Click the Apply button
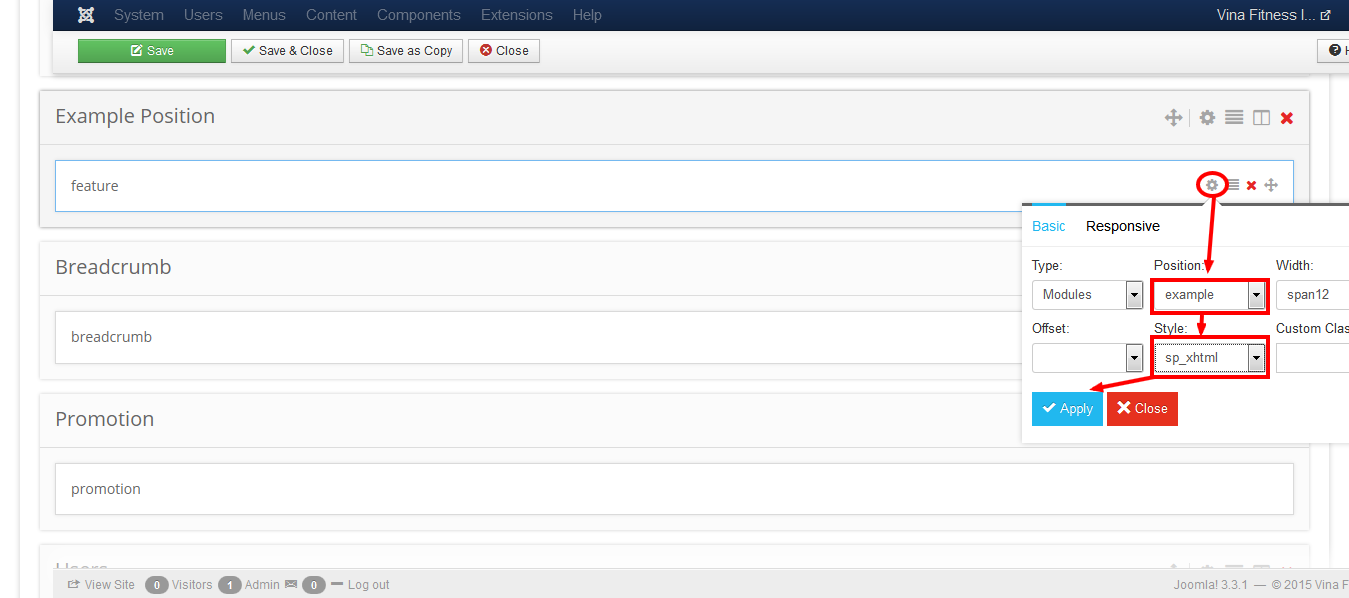 (1067, 408)
